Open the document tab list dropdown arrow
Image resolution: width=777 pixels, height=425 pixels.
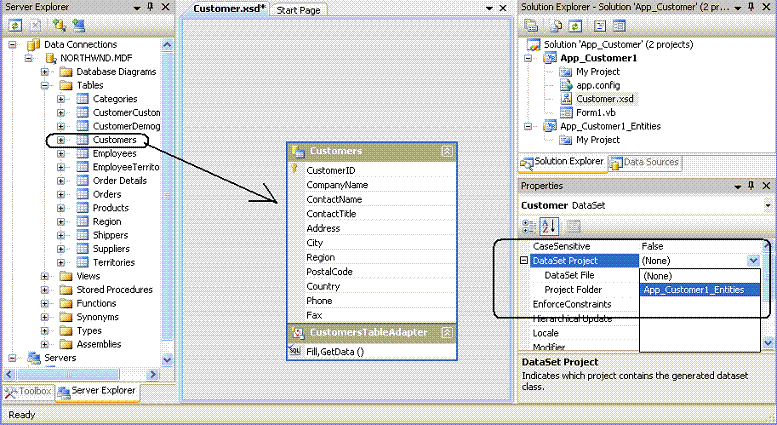[x=489, y=9]
